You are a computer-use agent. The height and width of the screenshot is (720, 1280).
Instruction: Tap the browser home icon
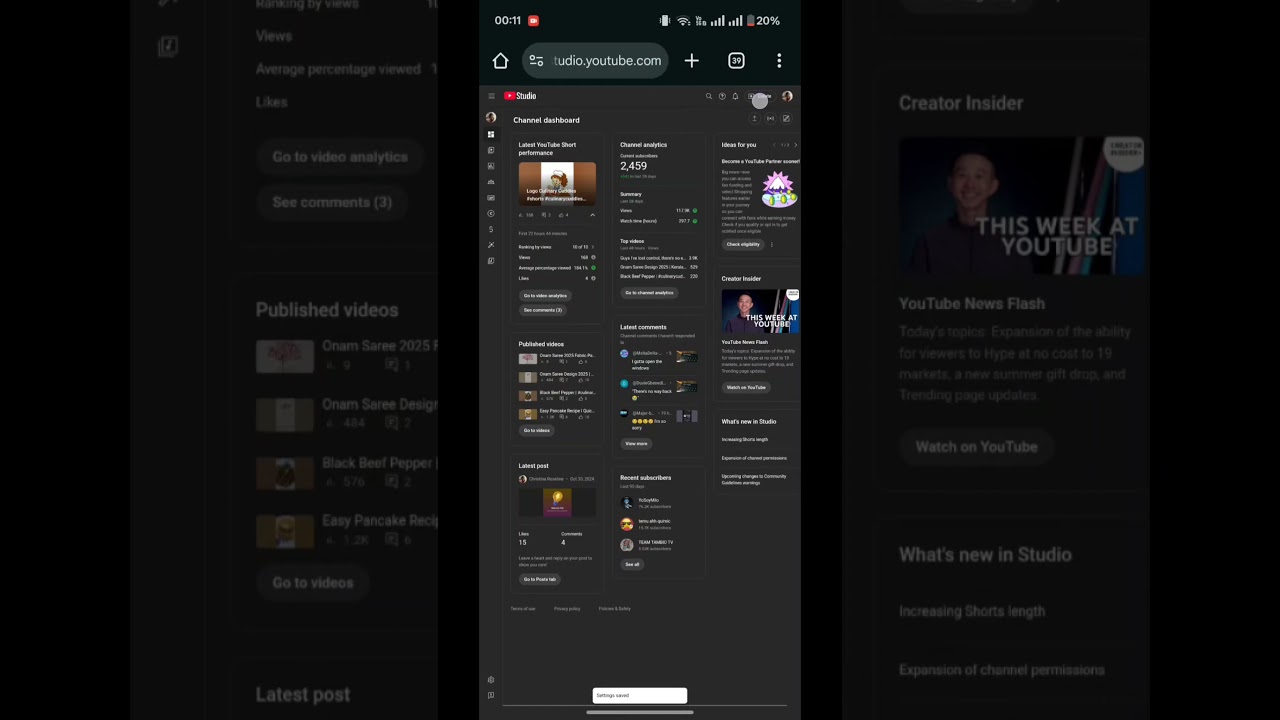pyautogui.click(x=501, y=61)
